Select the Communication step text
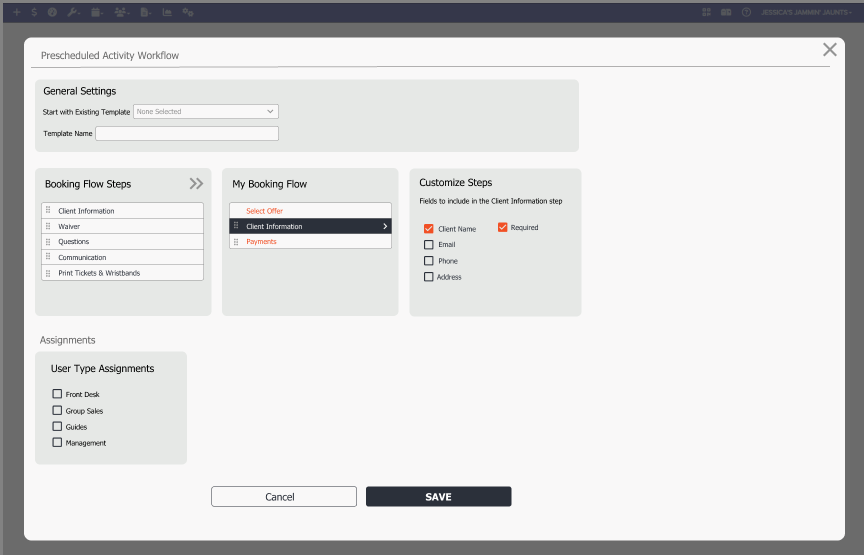This screenshot has height=555, width=864. click(82, 257)
